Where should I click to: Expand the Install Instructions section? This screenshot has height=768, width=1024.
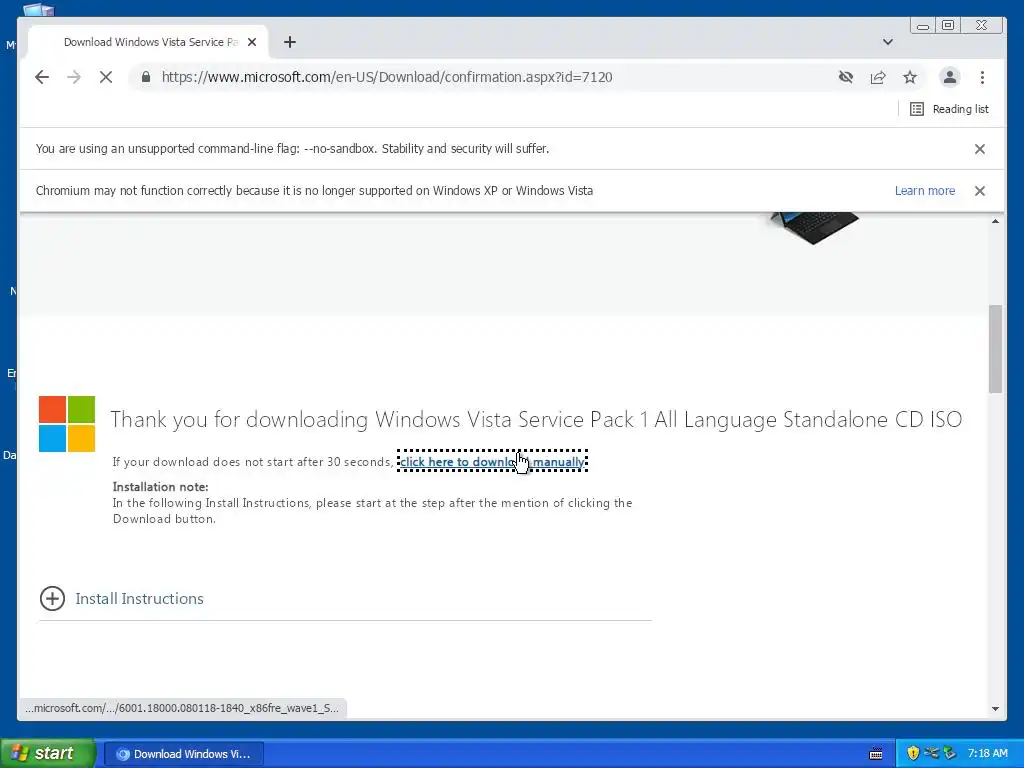tap(121, 598)
